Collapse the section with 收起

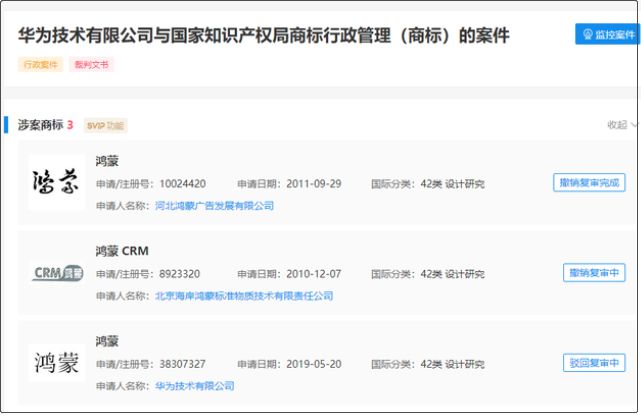[622, 125]
